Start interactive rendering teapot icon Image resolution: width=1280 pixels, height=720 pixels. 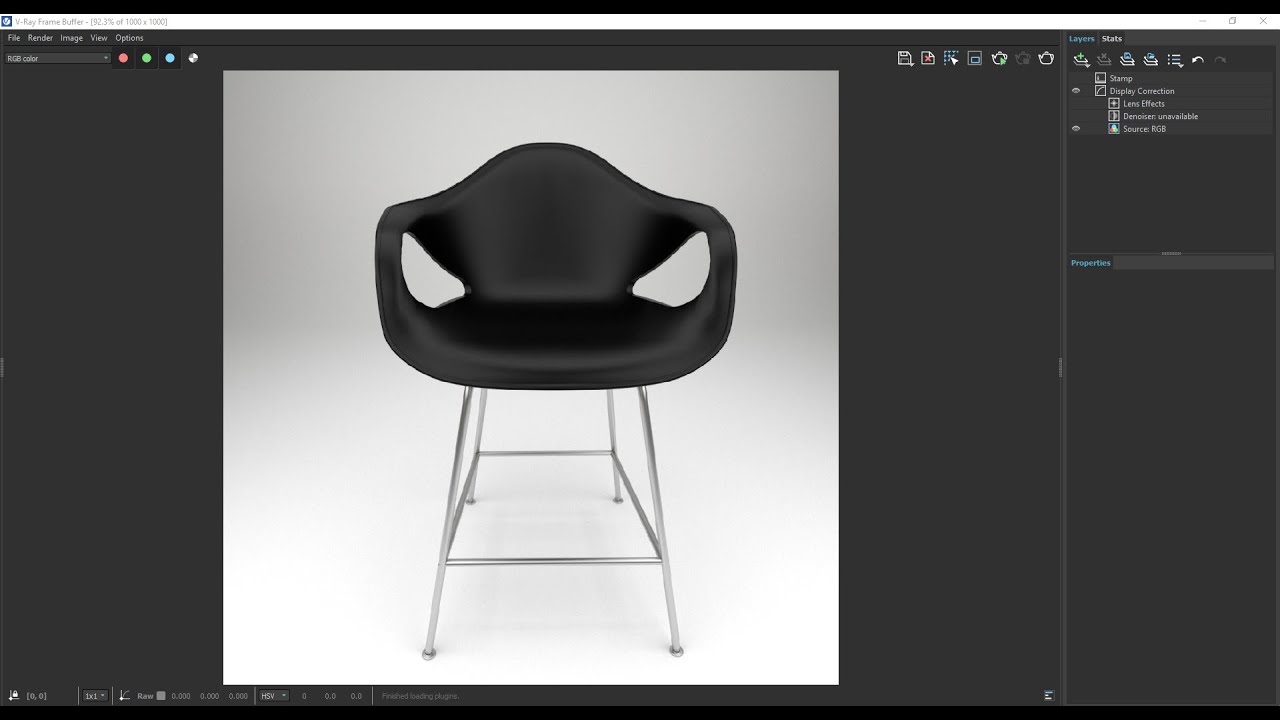(x=999, y=58)
